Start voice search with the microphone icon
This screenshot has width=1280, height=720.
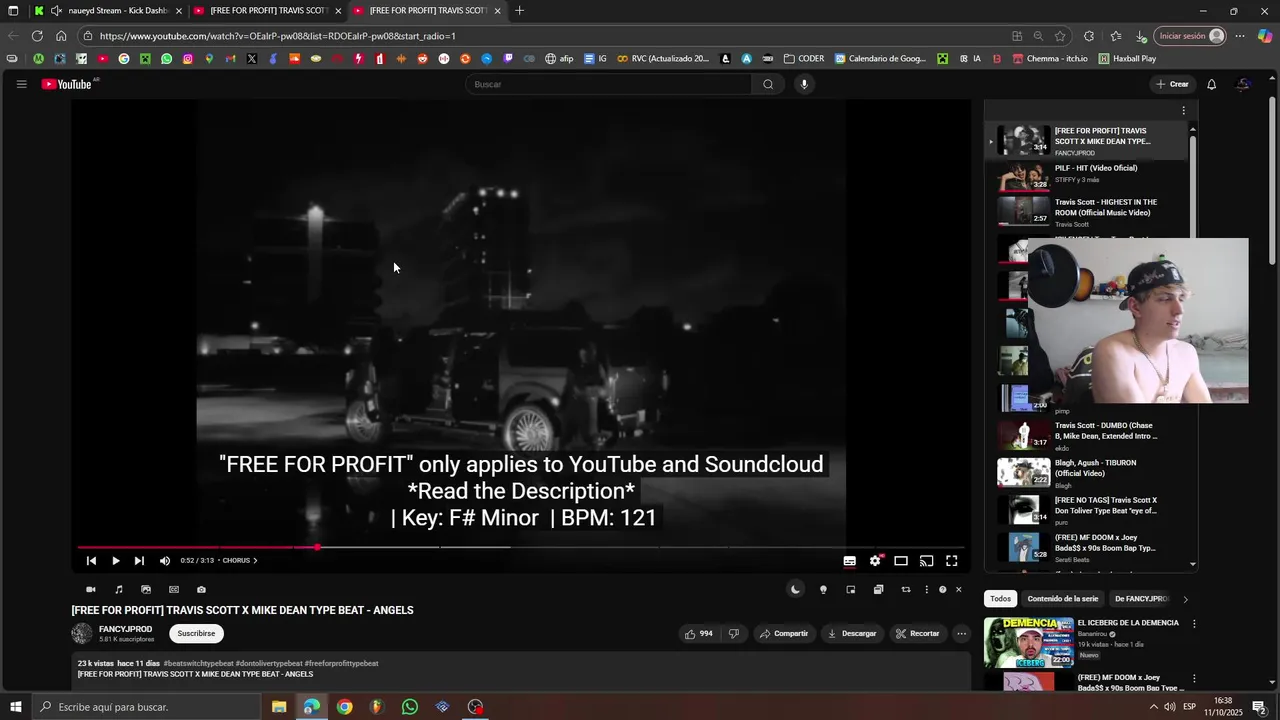pyautogui.click(x=804, y=84)
